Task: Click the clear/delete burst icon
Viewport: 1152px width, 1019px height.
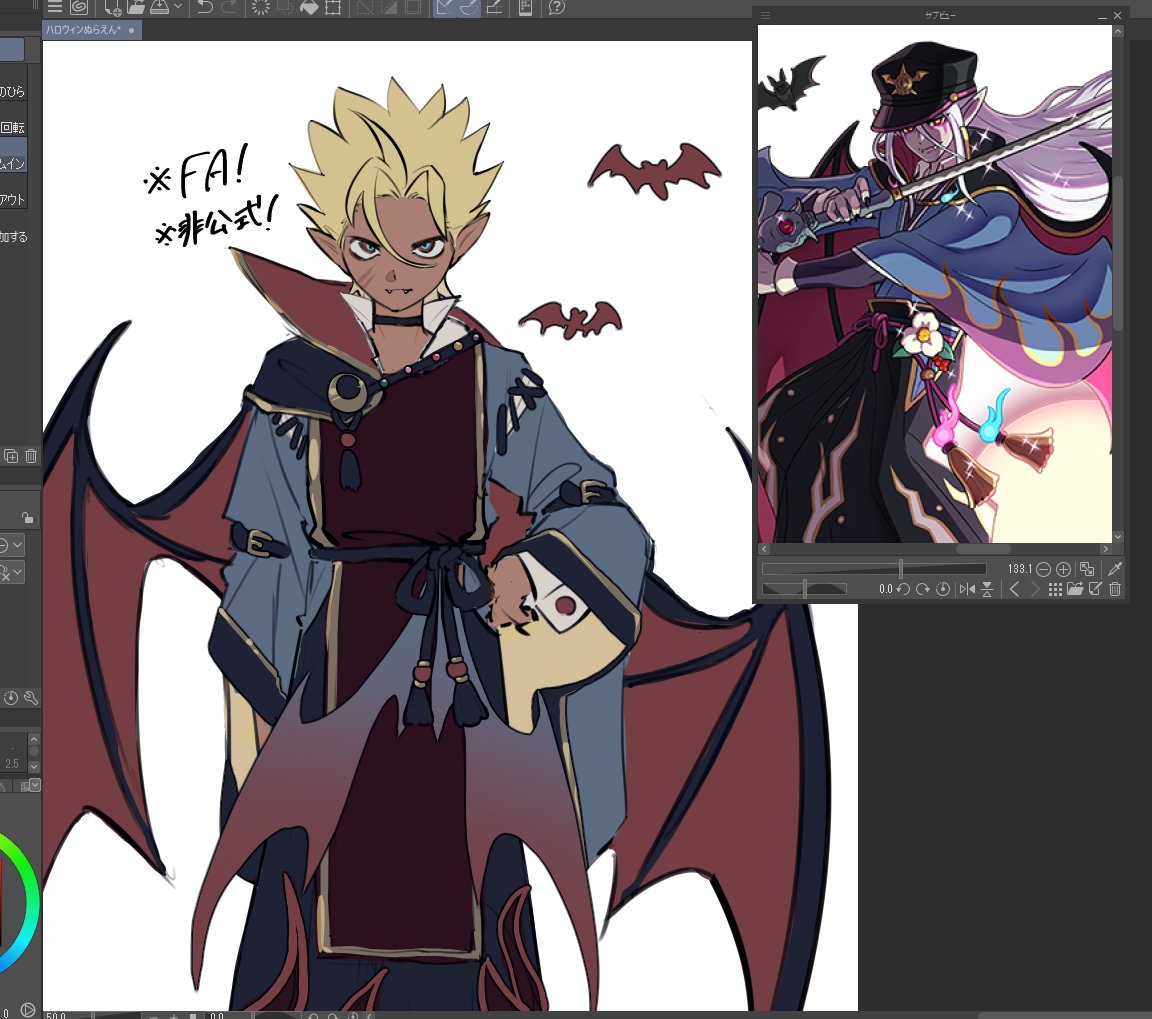Action: click(x=260, y=7)
